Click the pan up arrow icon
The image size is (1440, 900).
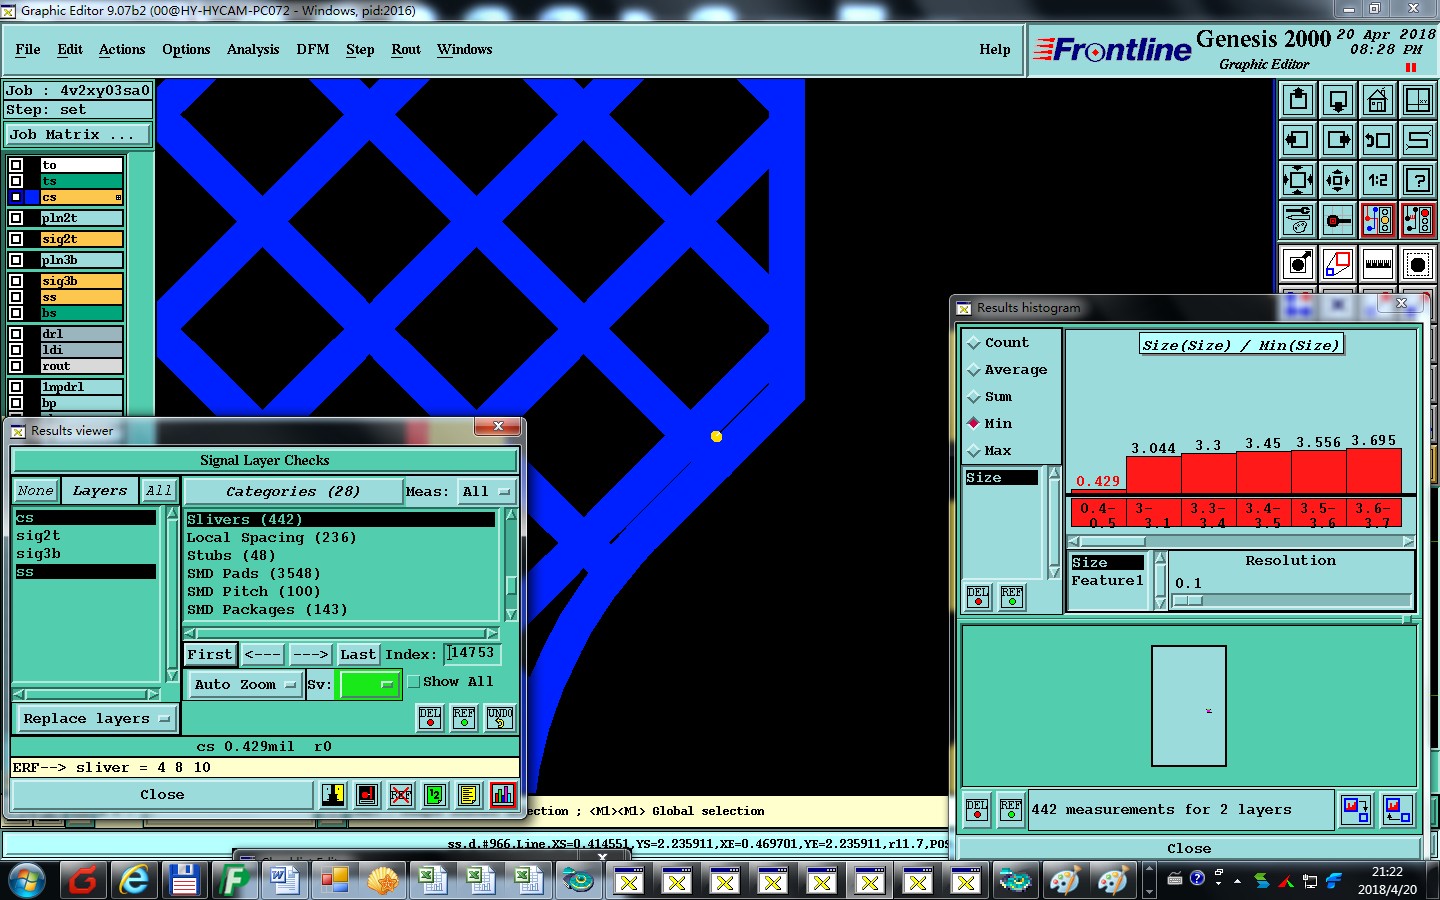click(1298, 100)
